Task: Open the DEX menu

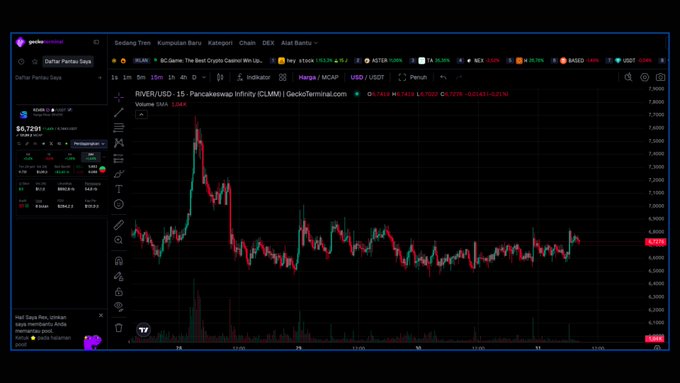Action: (x=268, y=43)
